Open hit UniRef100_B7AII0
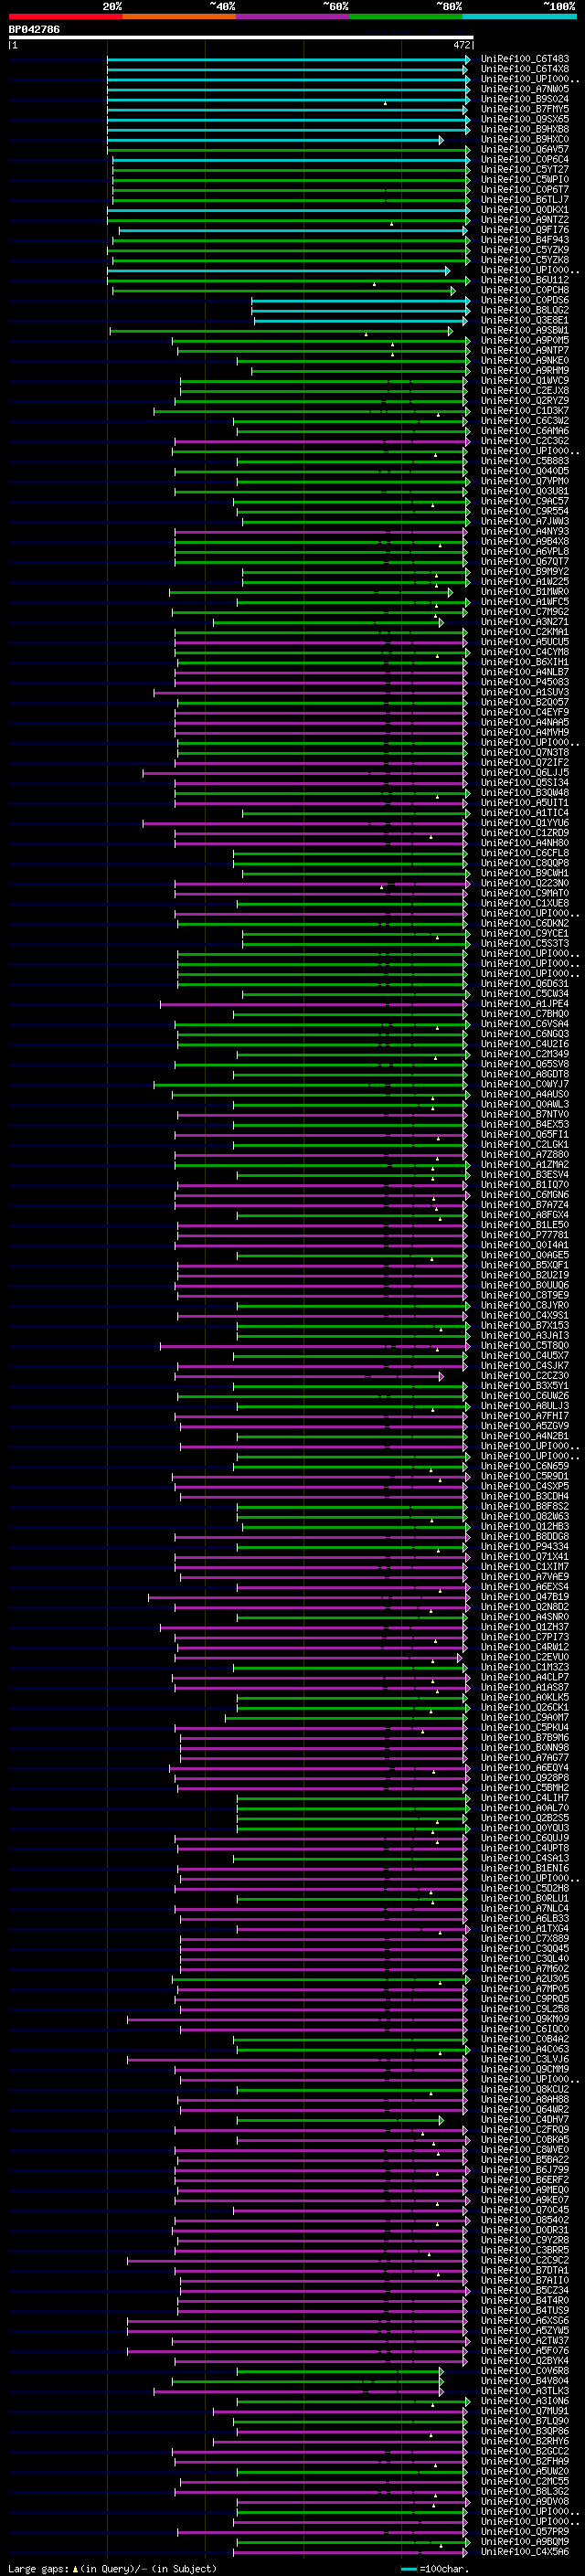This screenshot has height=2576, width=585. (x=525, y=2280)
